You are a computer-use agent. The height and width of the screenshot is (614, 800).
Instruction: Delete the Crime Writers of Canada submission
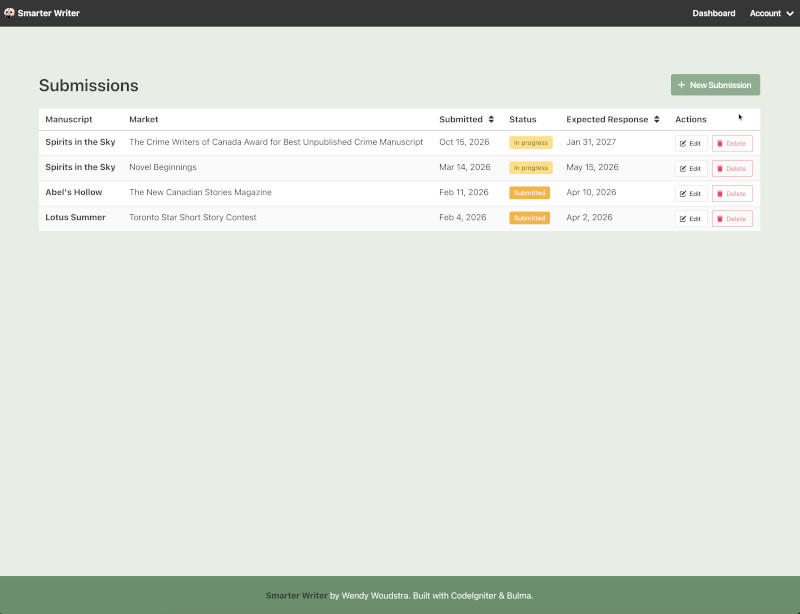tap(732, 143)
